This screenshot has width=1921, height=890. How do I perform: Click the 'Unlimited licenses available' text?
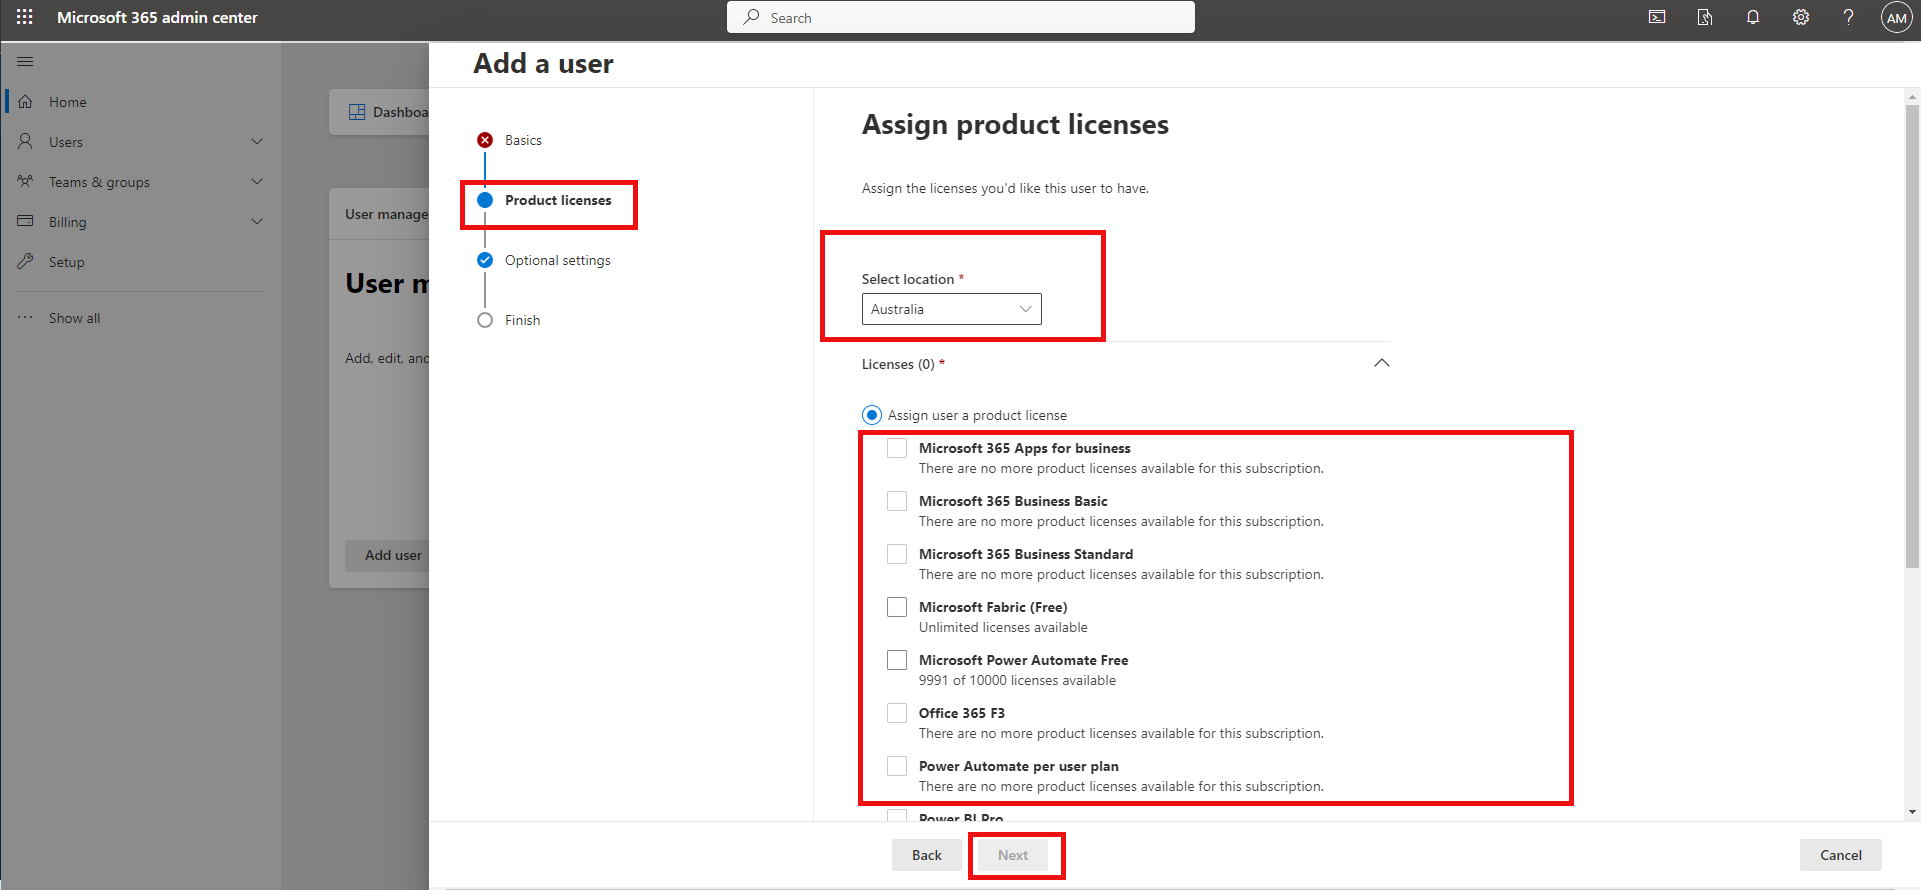pos(1003,627)
